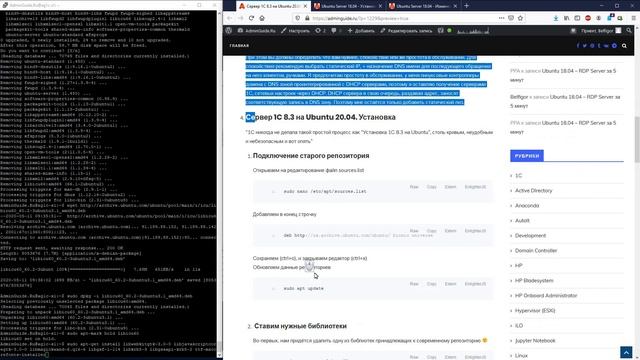The image size is (640, 360).
Task: Open the ILO category link
Action: (x=519, y=326)
